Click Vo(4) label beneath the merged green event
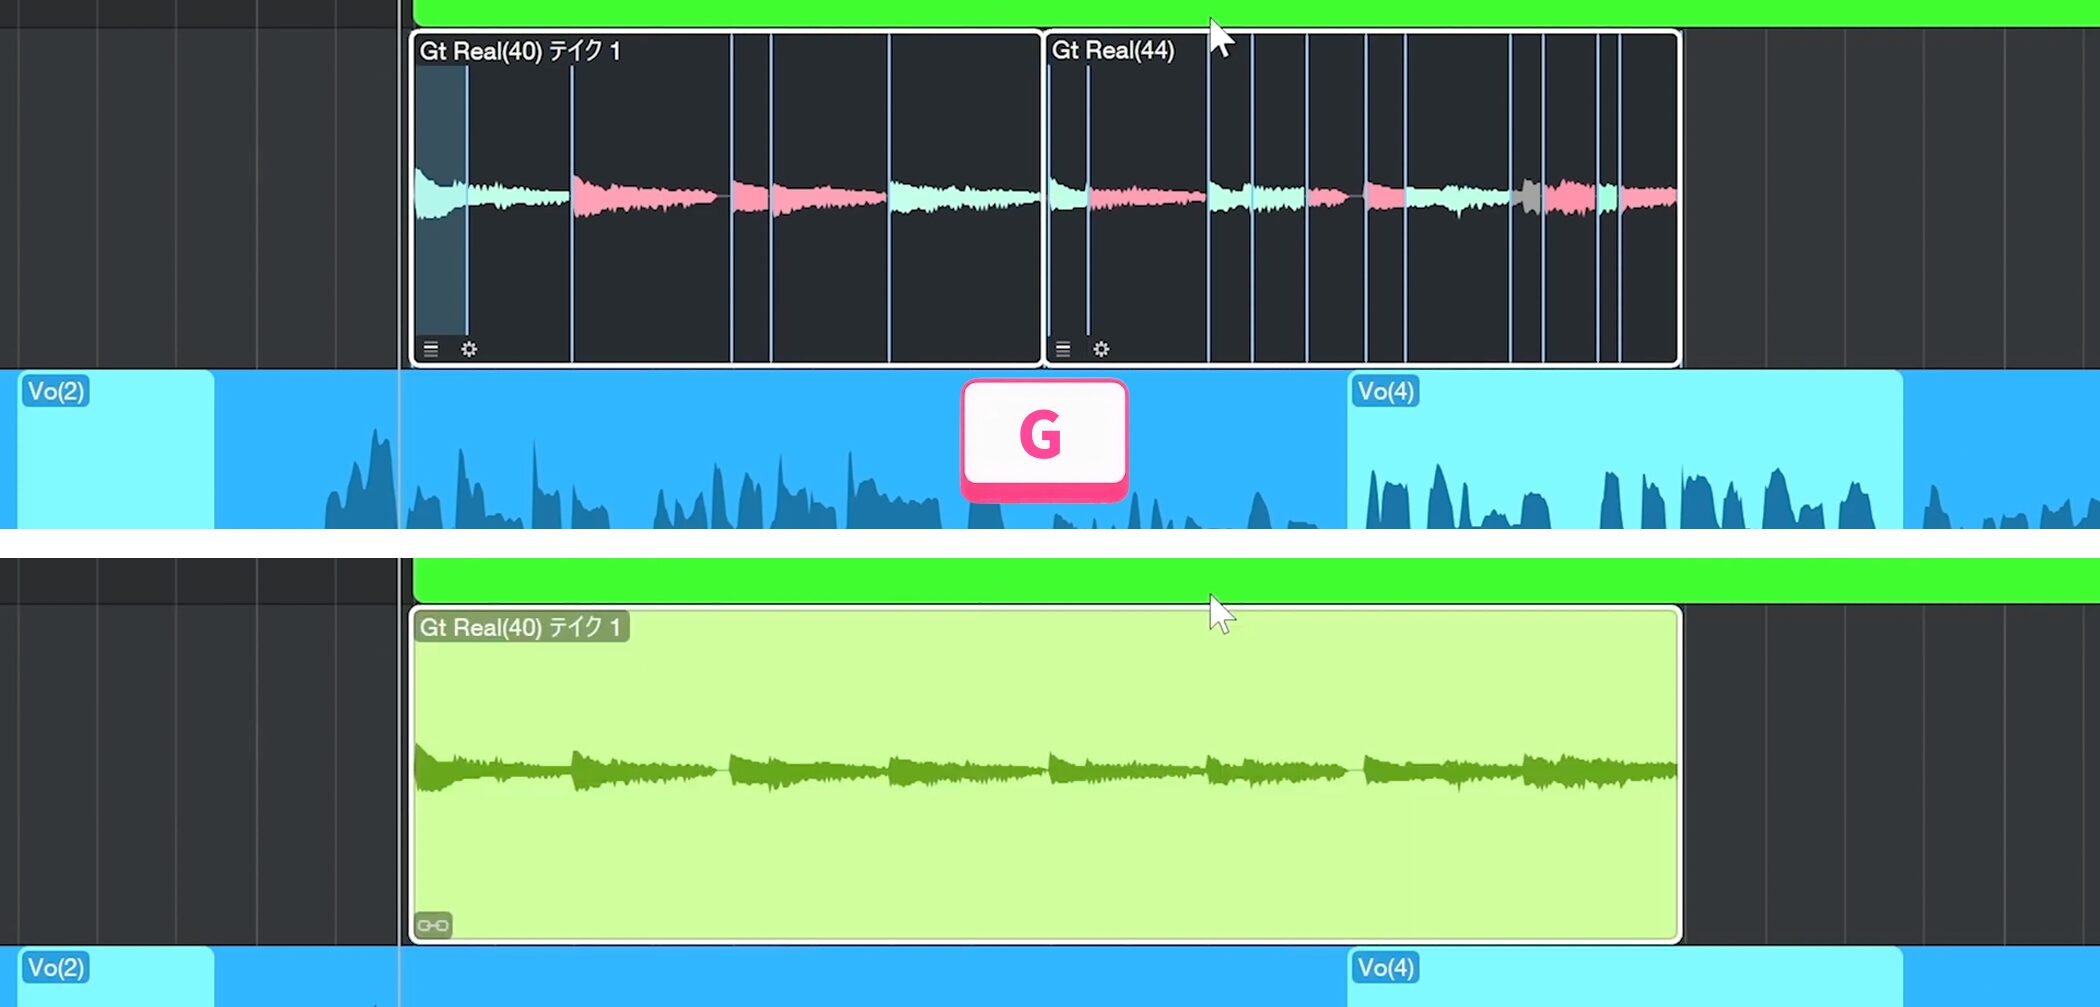Image resolution: width=2100 pixels, height=1007 pixels. tap(1385, 967)
